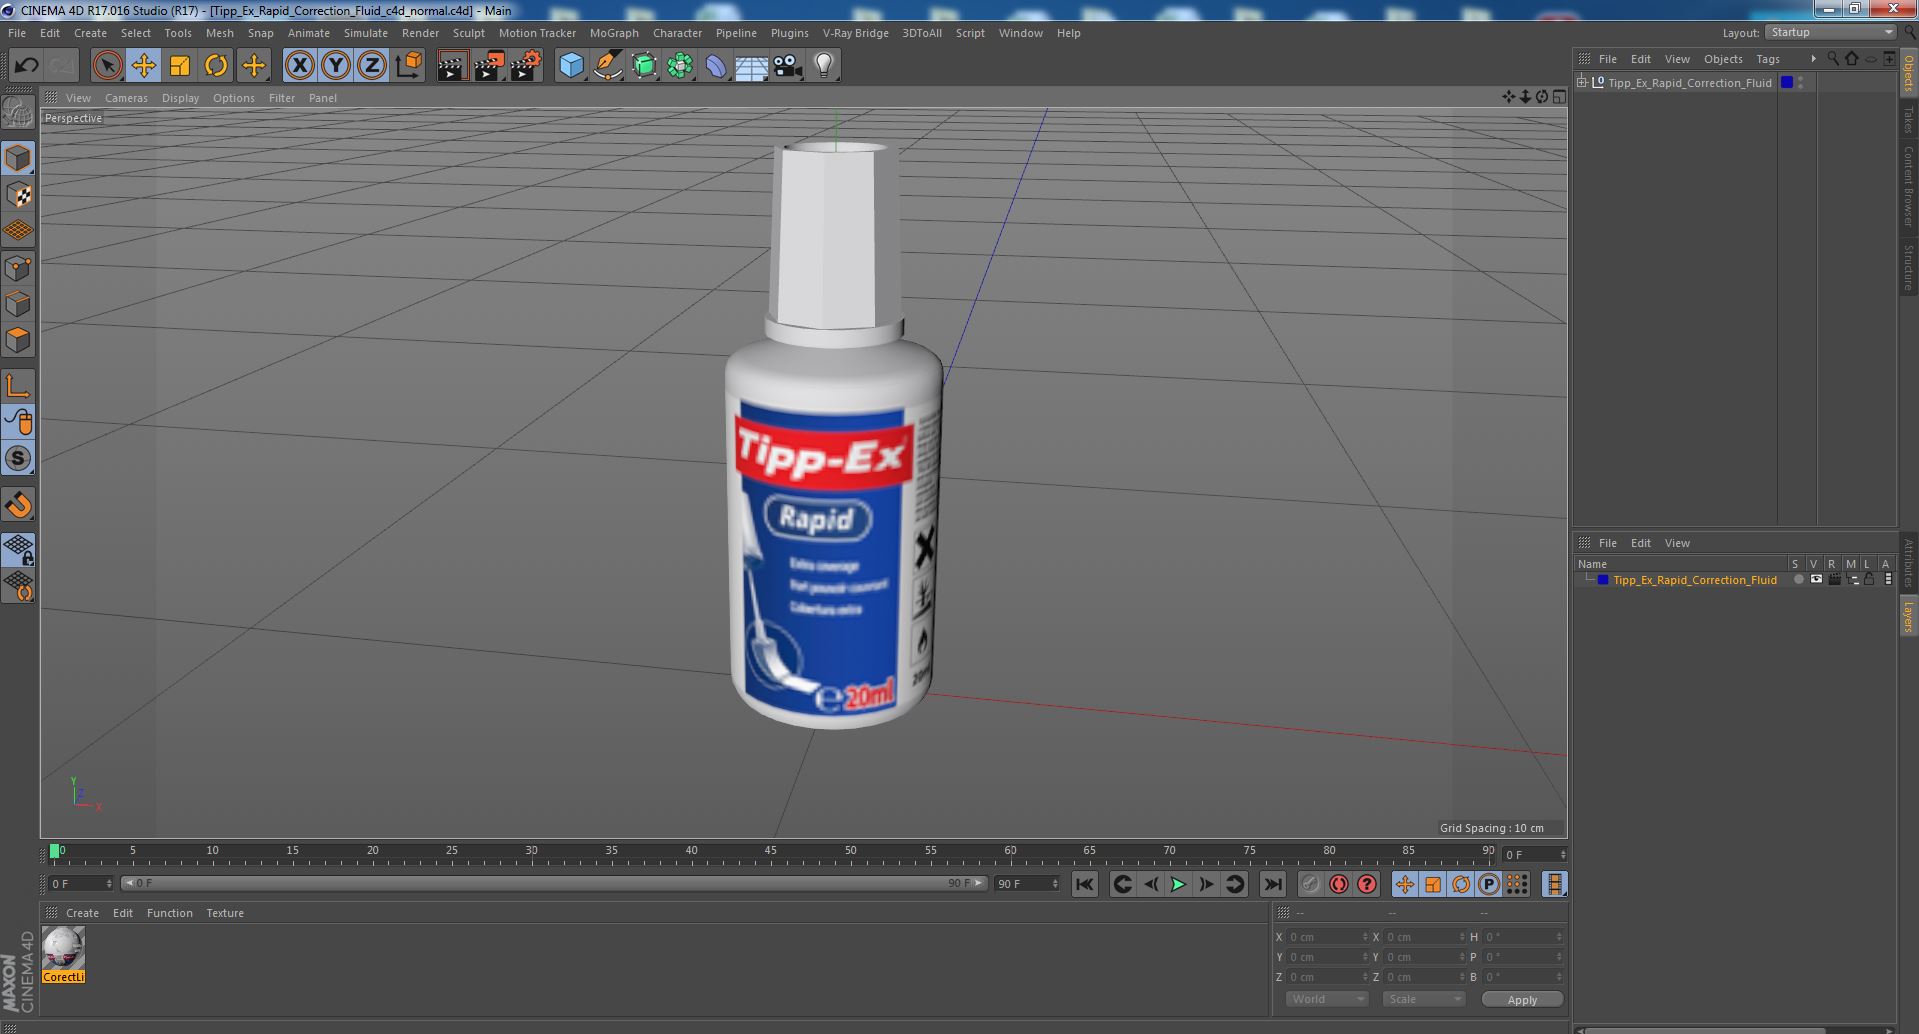The width and height of the screenshot is (1919, 1034).
Task: Switch to Texture mode
Action: (18, 195)
